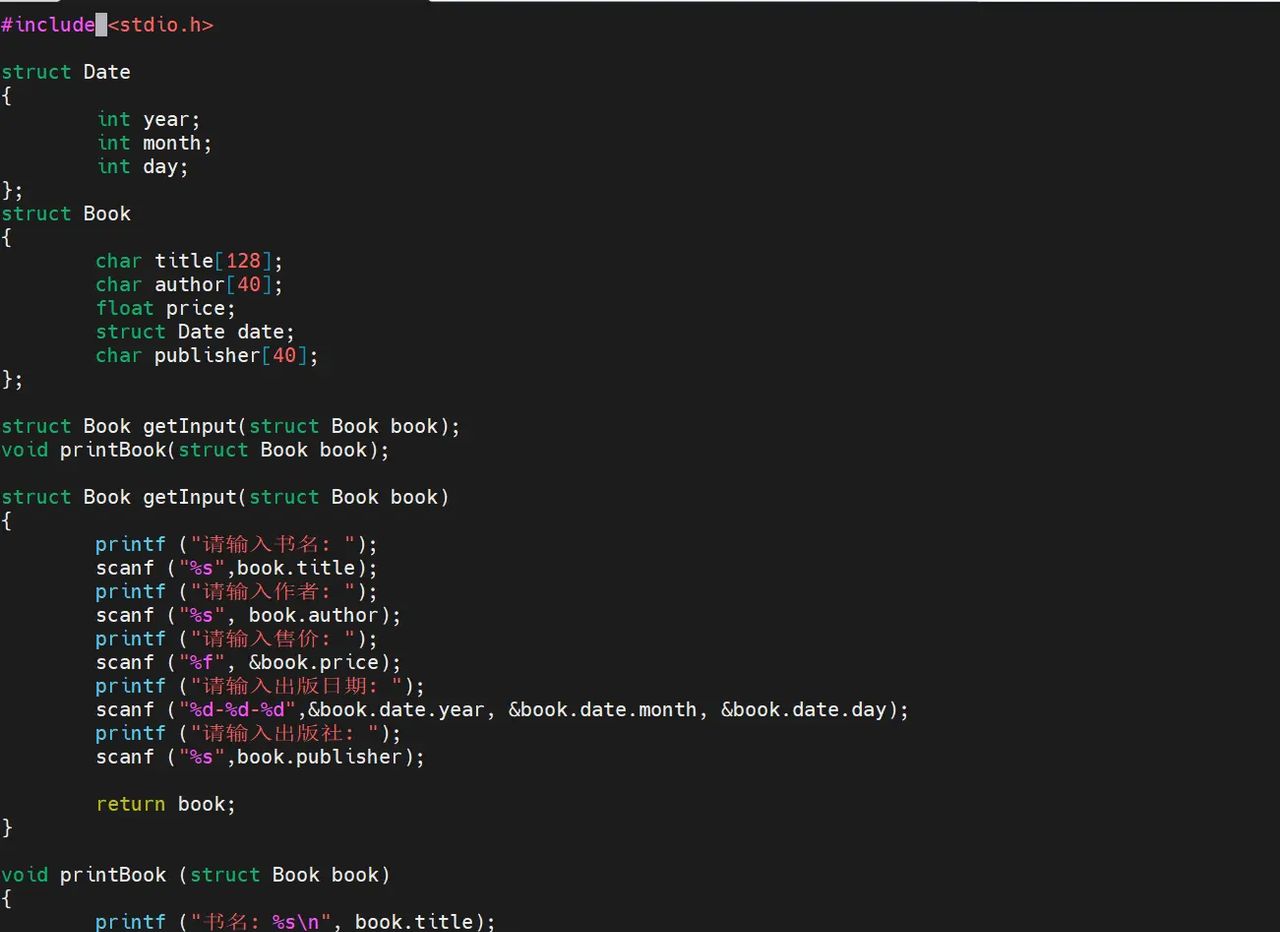Click the "char publisher[40];" line
Viewport: 1280px width, 932px height.
[x=208, y=356]
